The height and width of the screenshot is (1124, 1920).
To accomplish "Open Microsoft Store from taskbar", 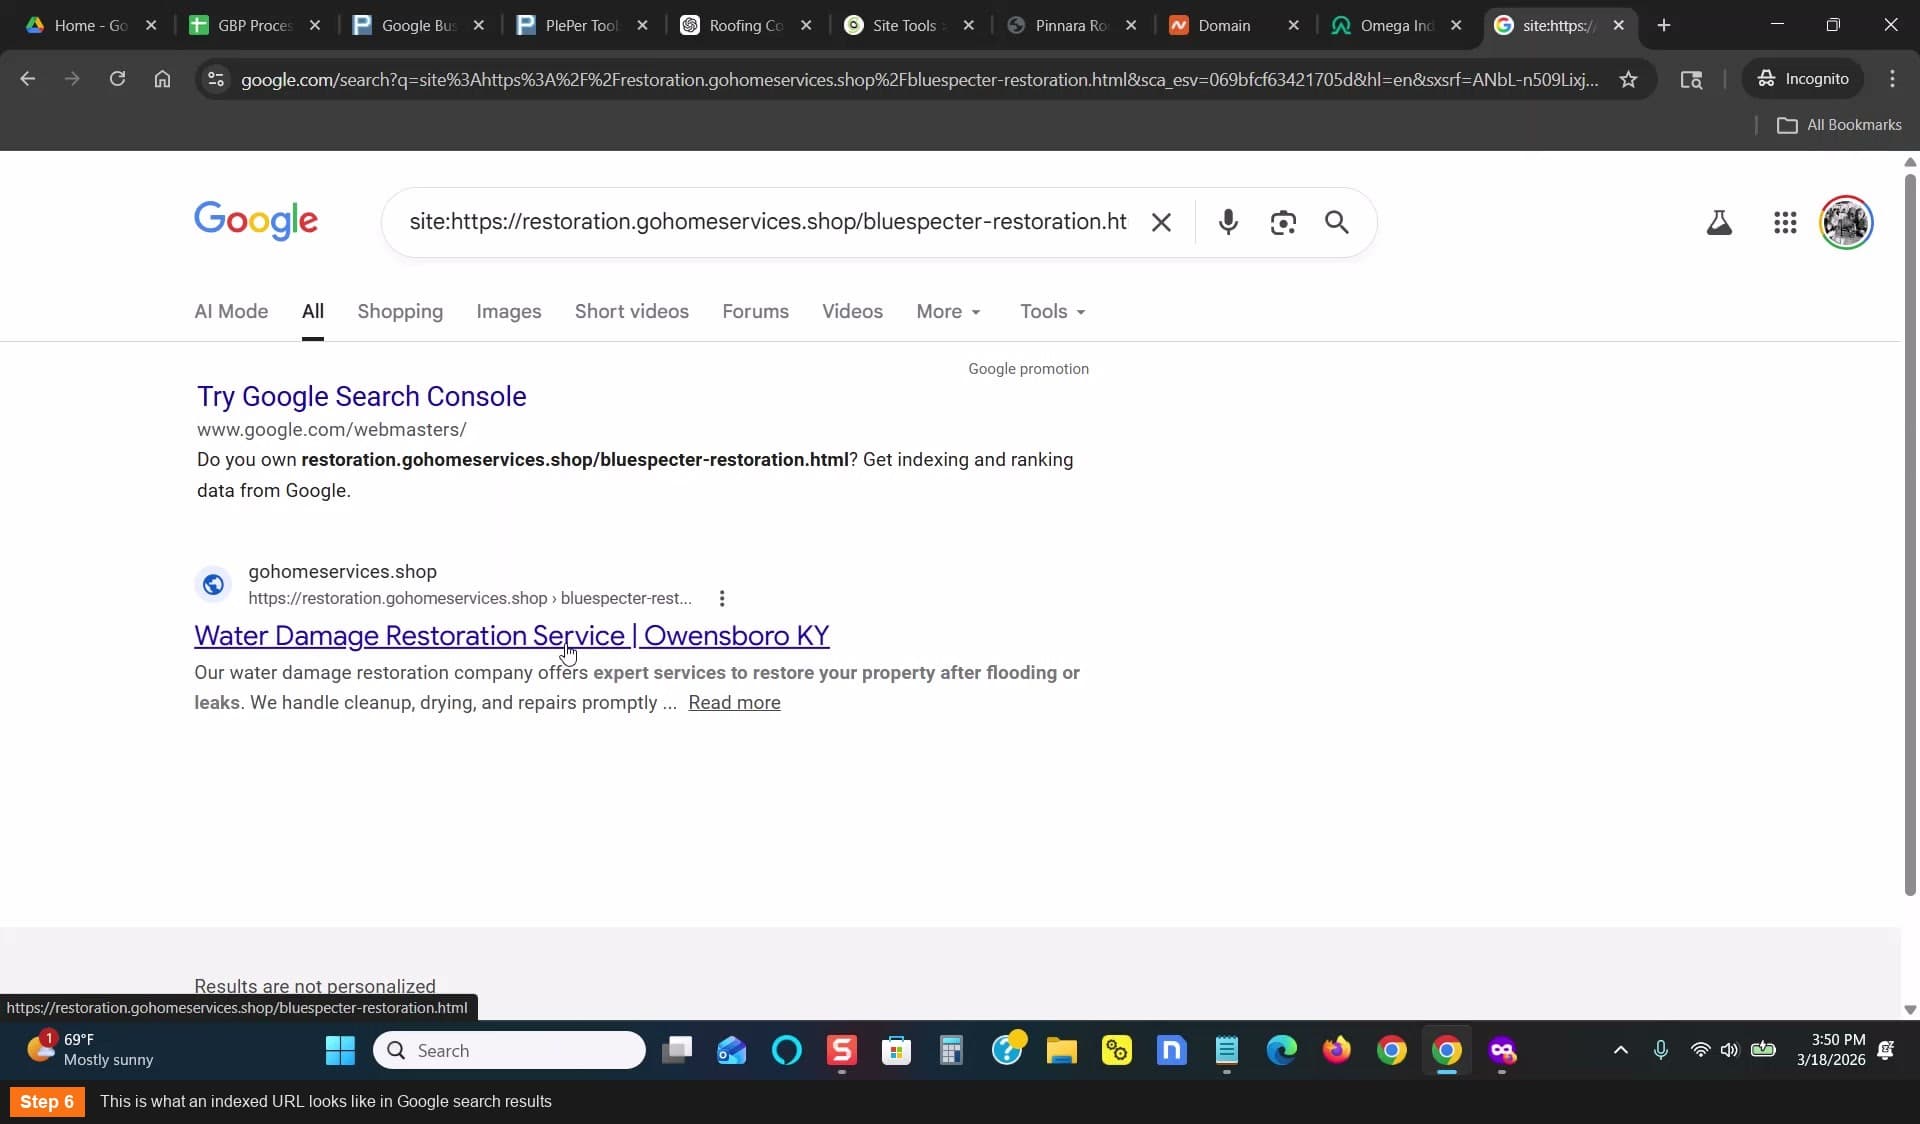I will tap(896, 1050).
